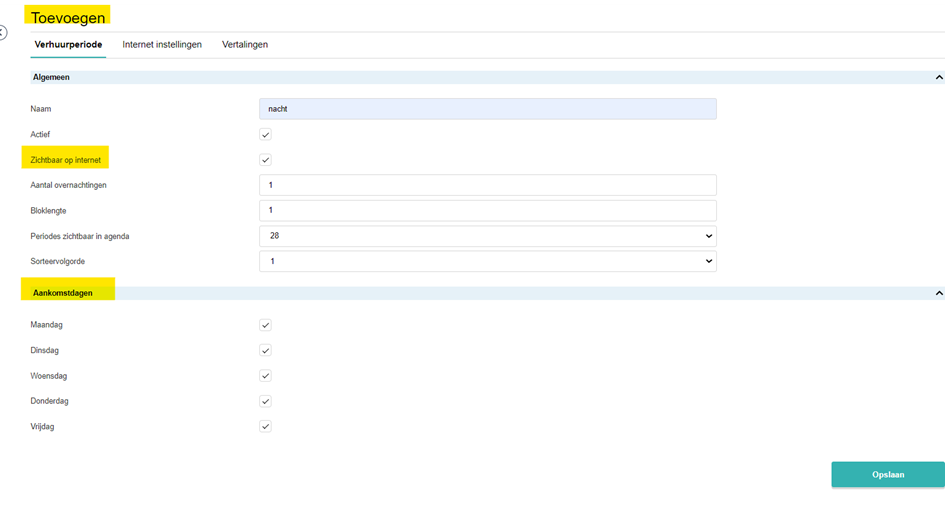The height and width of the screenshot is (525, 945).
Task: Select the Verhuurperiode tab
Action: coord(68,45)
